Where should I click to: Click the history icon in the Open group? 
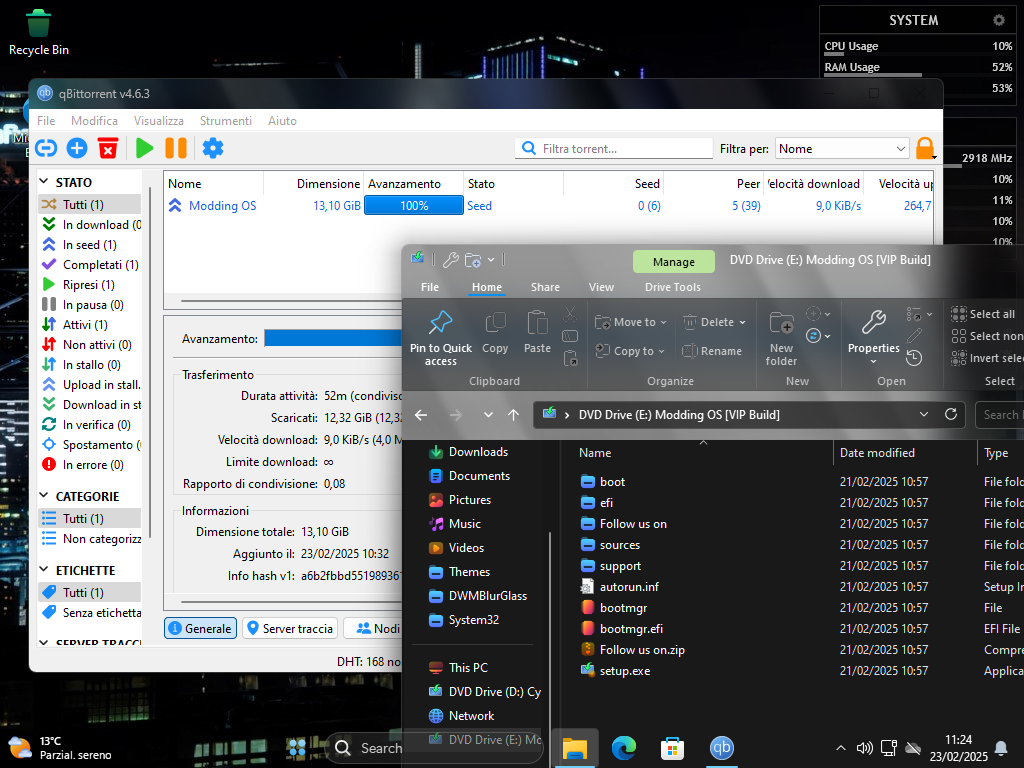pyautogui.click(x=914, y=358)
